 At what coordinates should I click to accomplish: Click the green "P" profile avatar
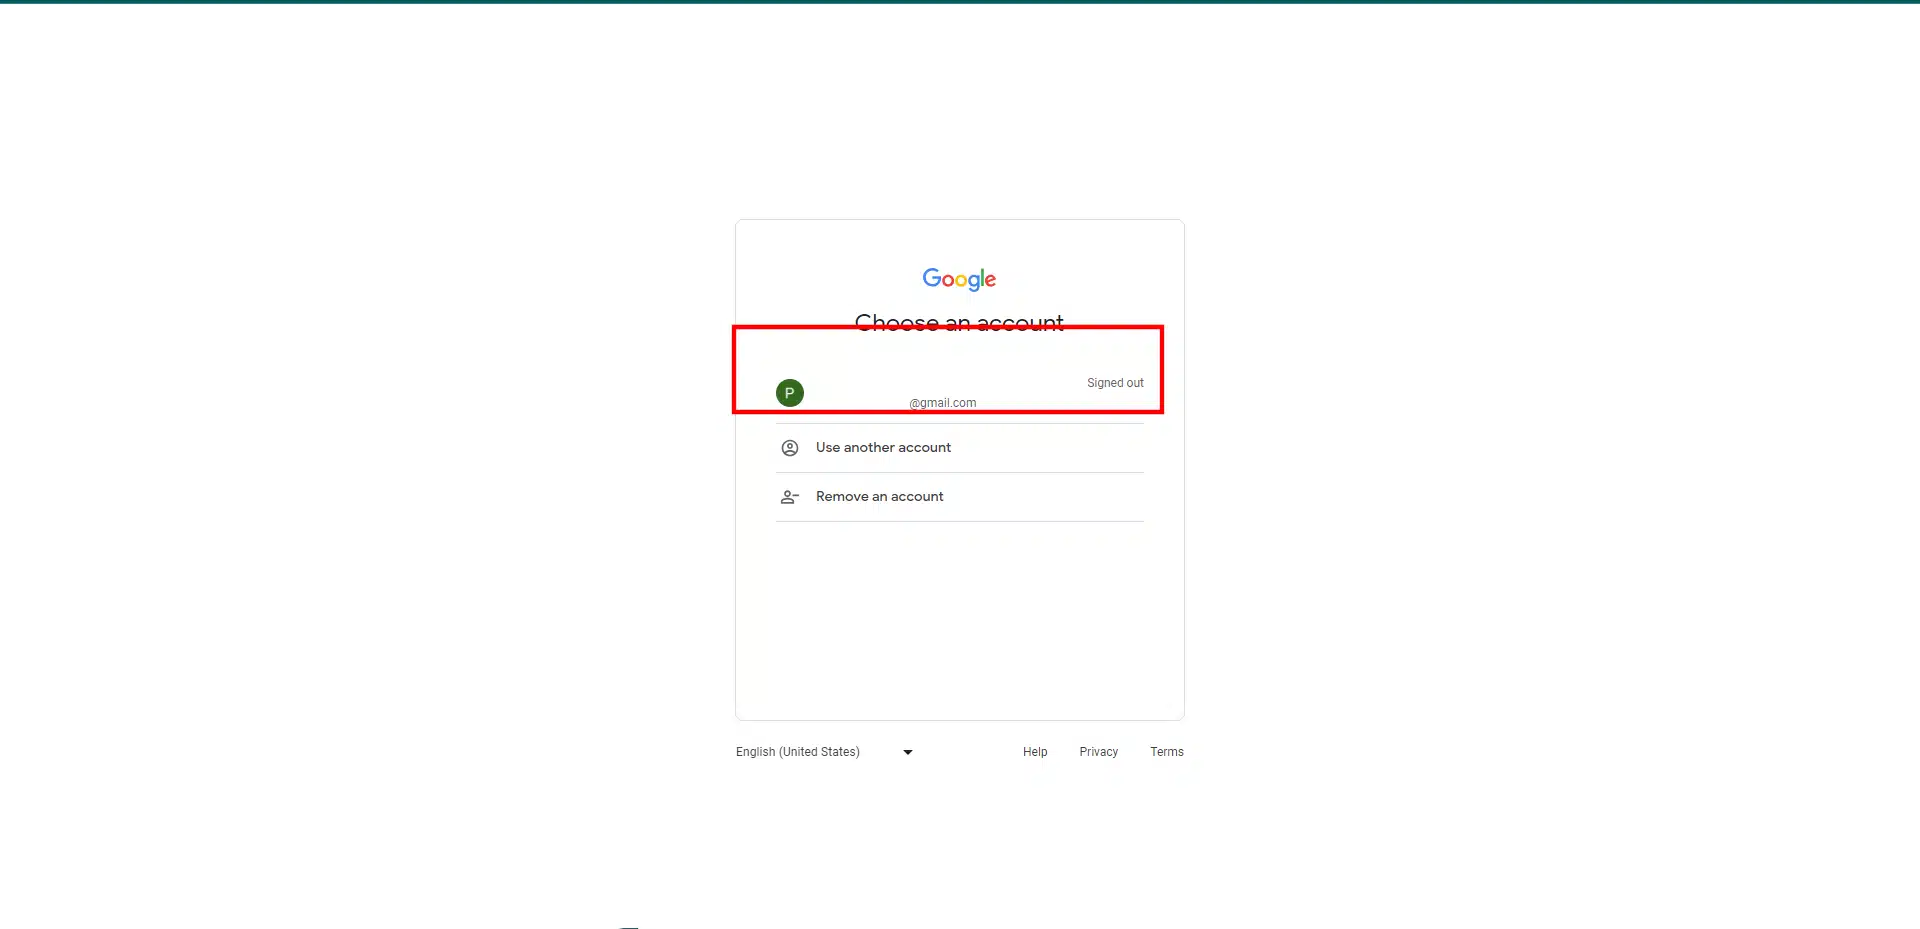[x=789, y=392]
